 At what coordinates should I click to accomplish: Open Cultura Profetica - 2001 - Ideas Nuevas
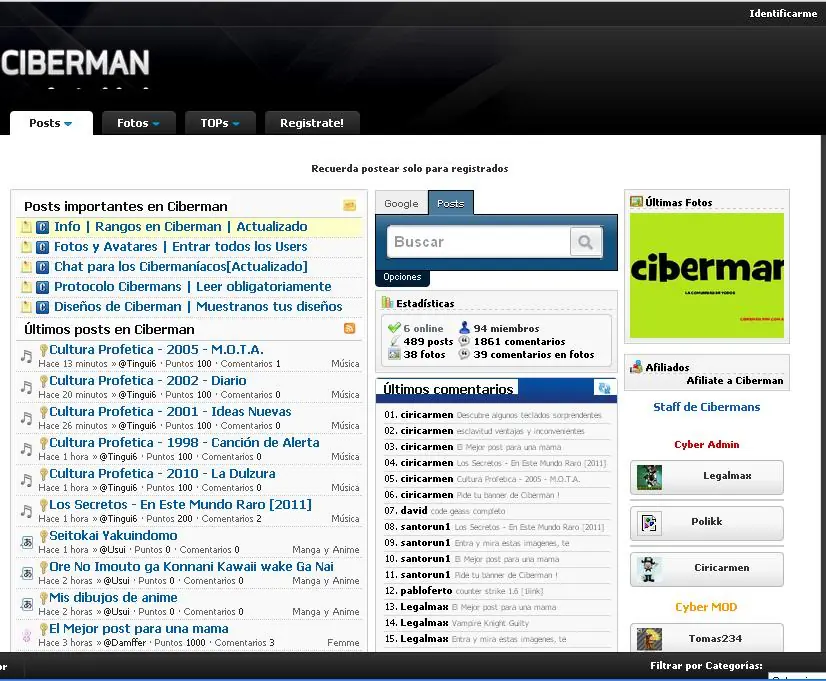(170, 411)
